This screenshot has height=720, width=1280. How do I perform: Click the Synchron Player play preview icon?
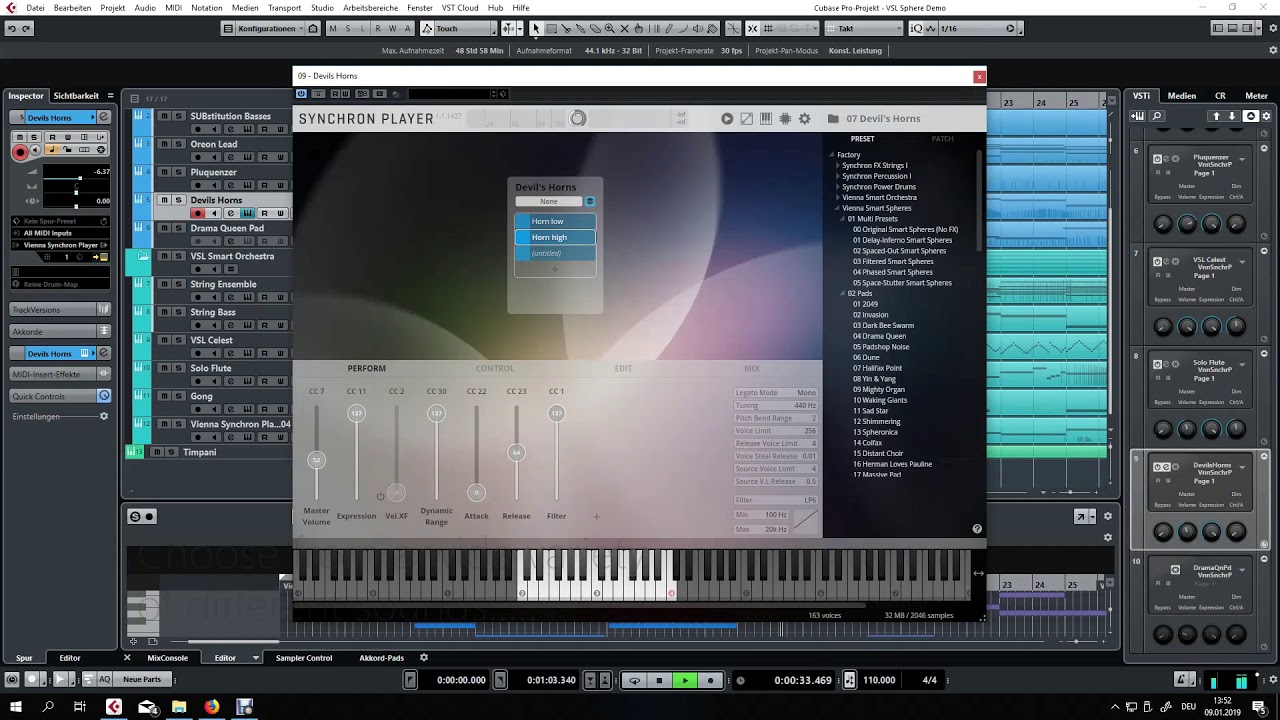coord(727,118)
